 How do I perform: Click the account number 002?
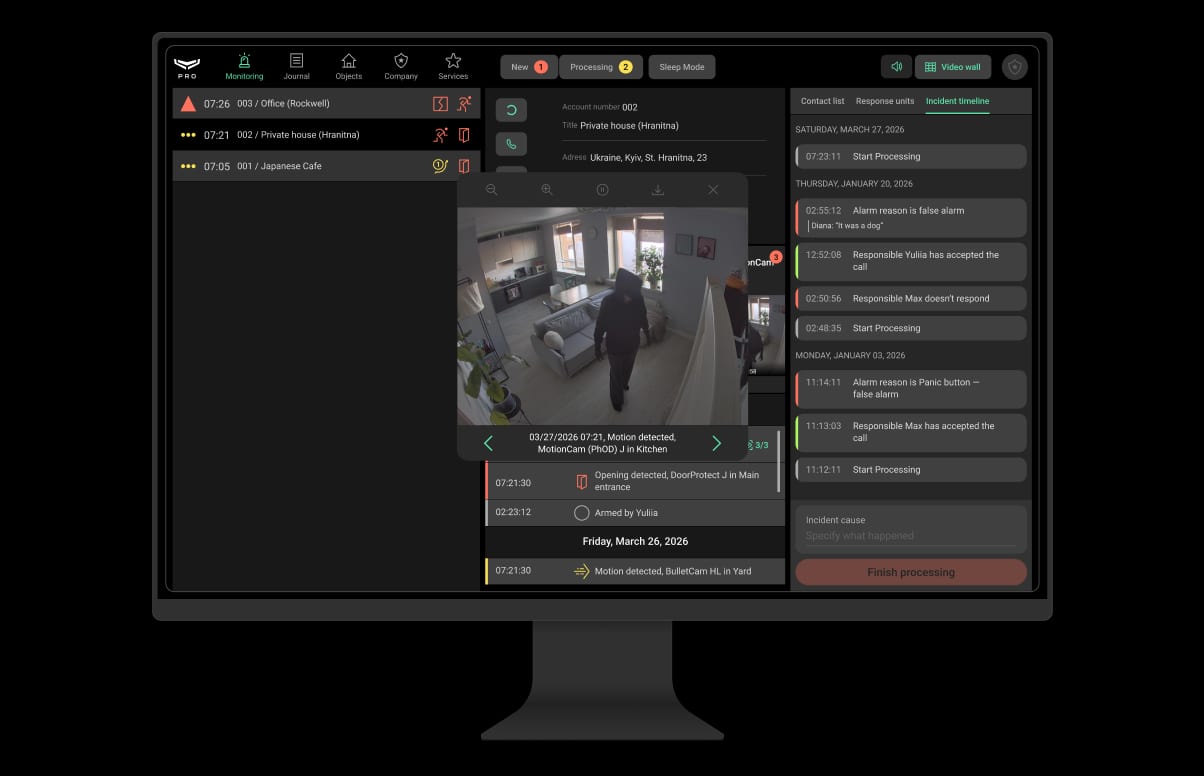click(629, 107)
